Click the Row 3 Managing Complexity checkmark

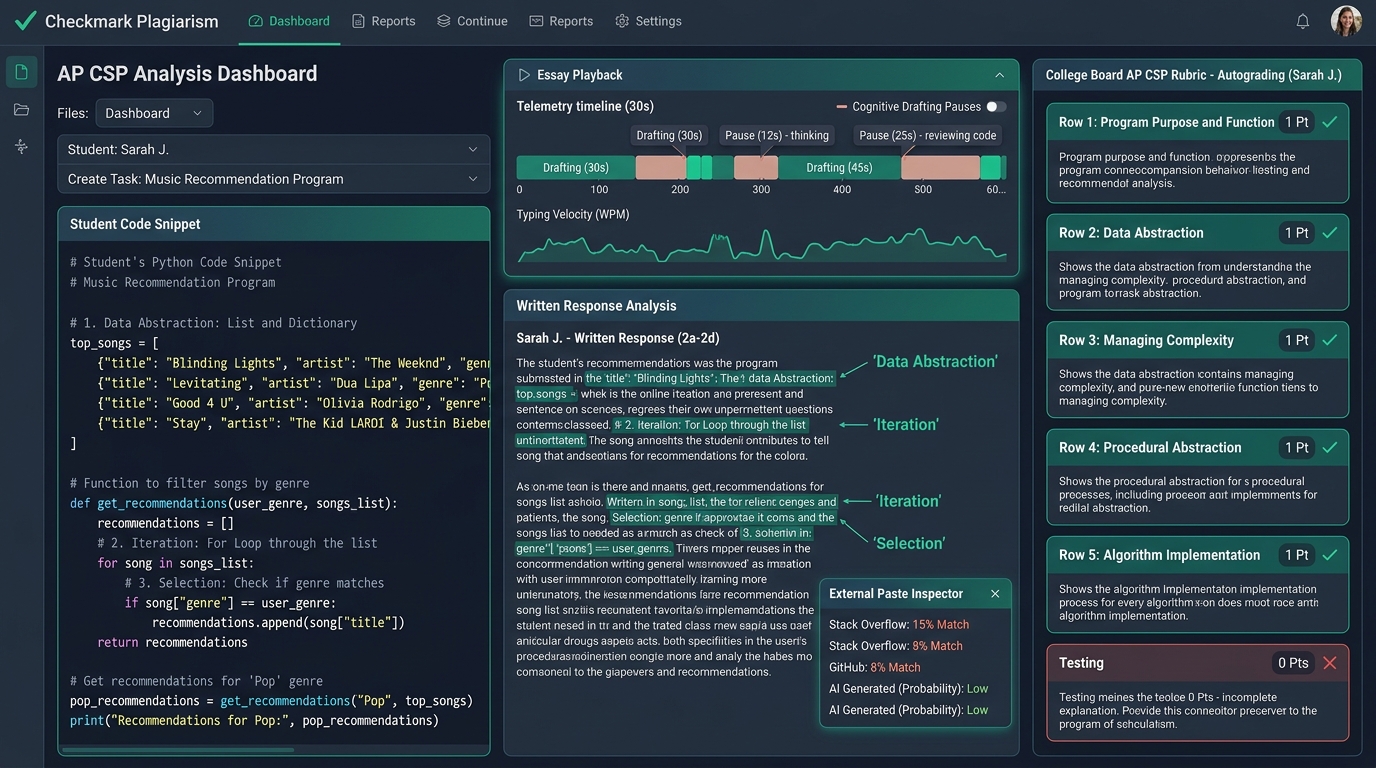click(x=1329, y=340)
